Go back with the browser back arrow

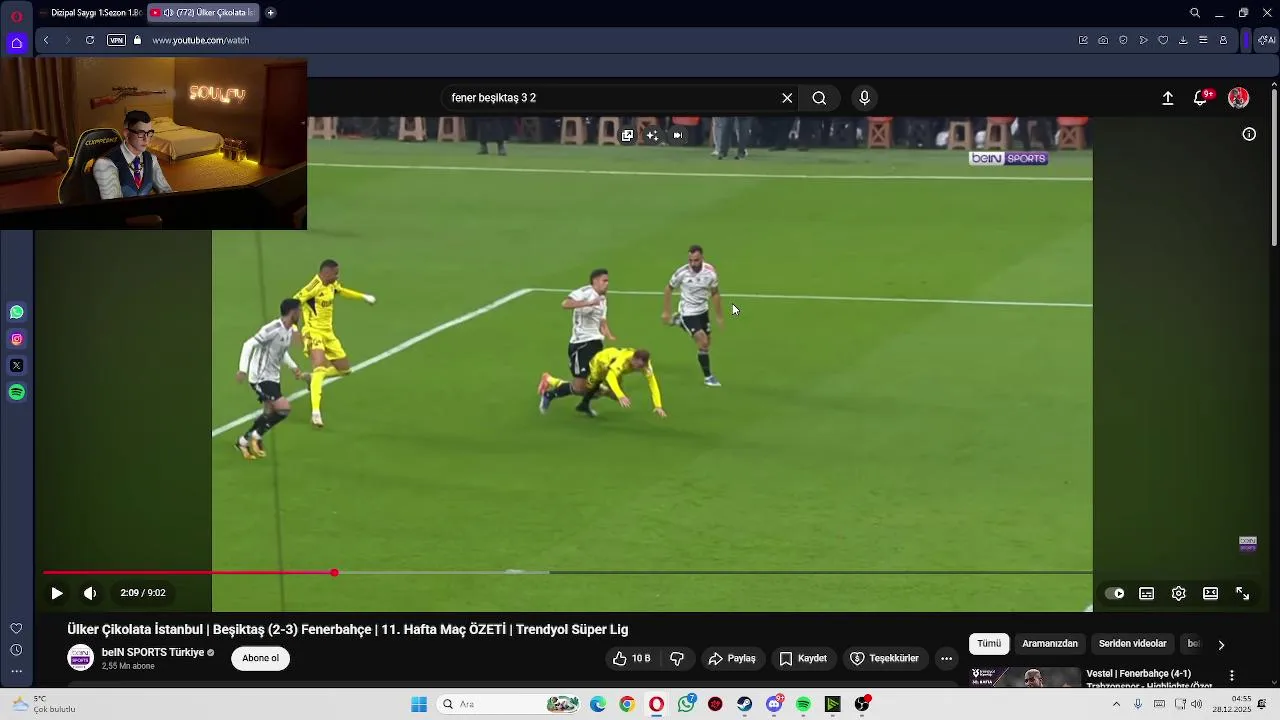[x=46, y=40]
